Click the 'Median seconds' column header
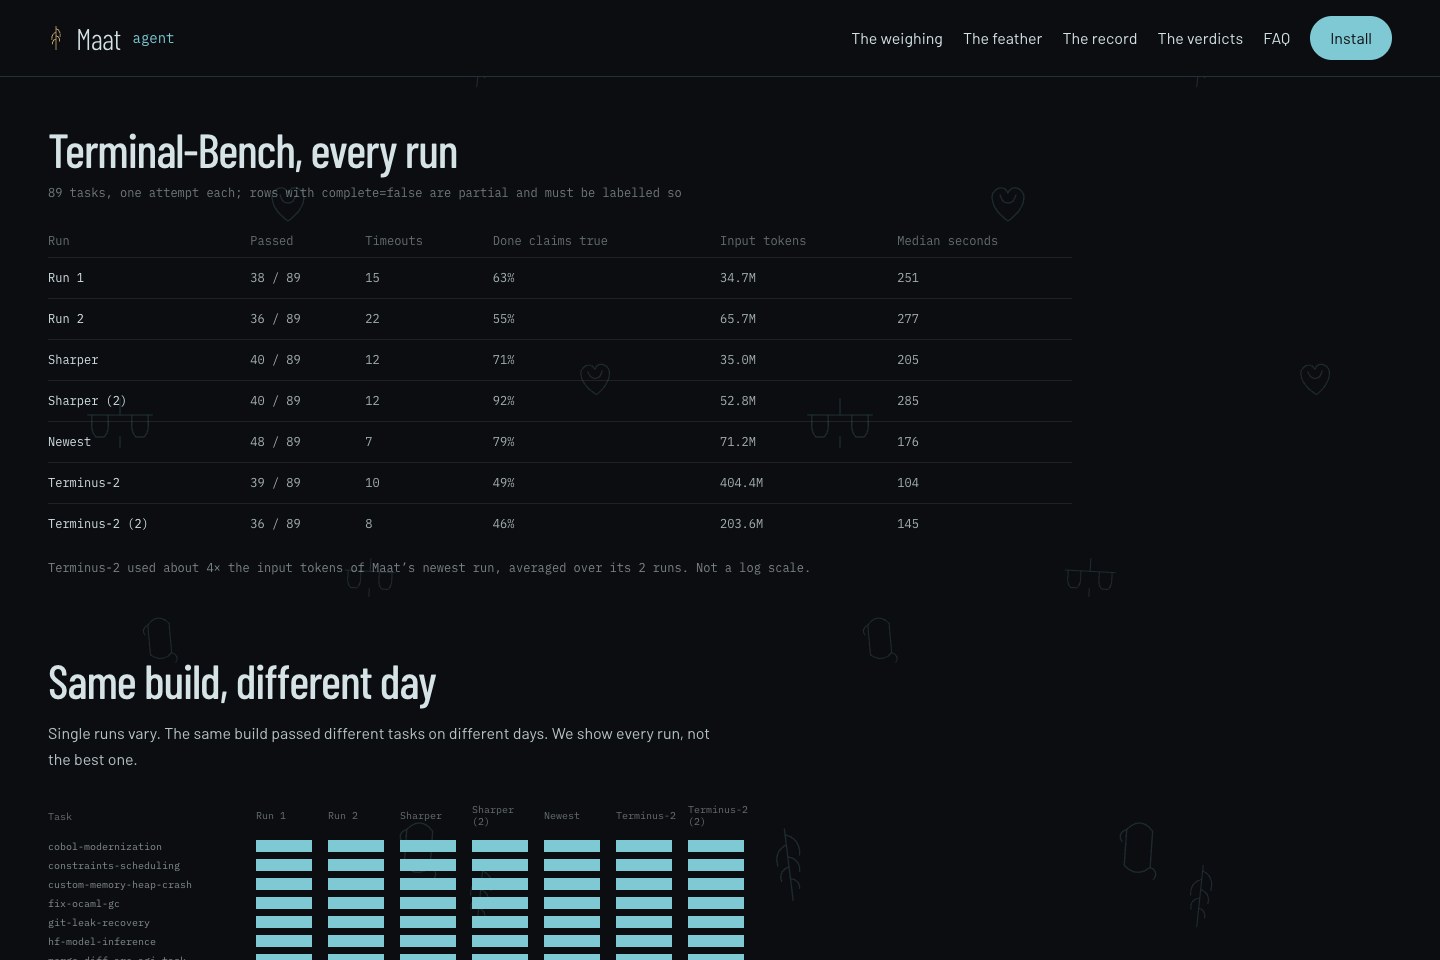 [x=947, y=241]
